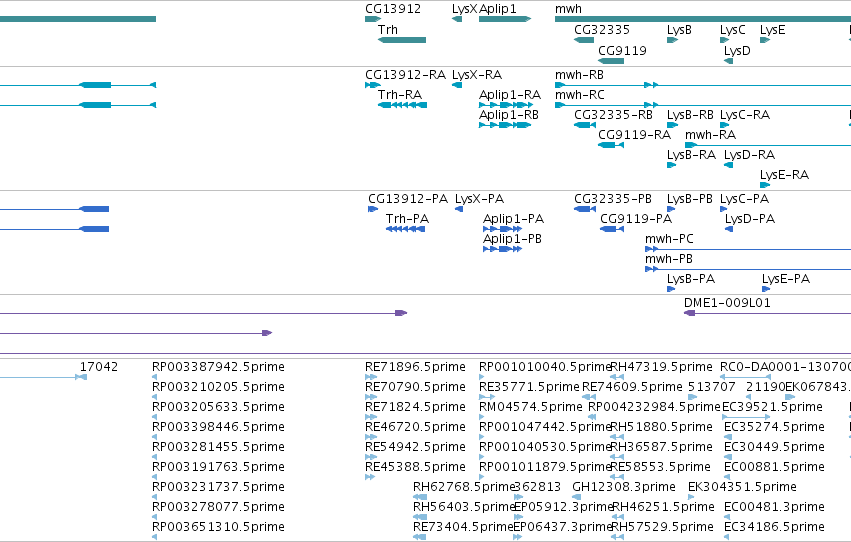Image resolution: width=851 pixels, height=542 pixels.
Task: Open the LysC-PA protein label
Action: [745, 199]
